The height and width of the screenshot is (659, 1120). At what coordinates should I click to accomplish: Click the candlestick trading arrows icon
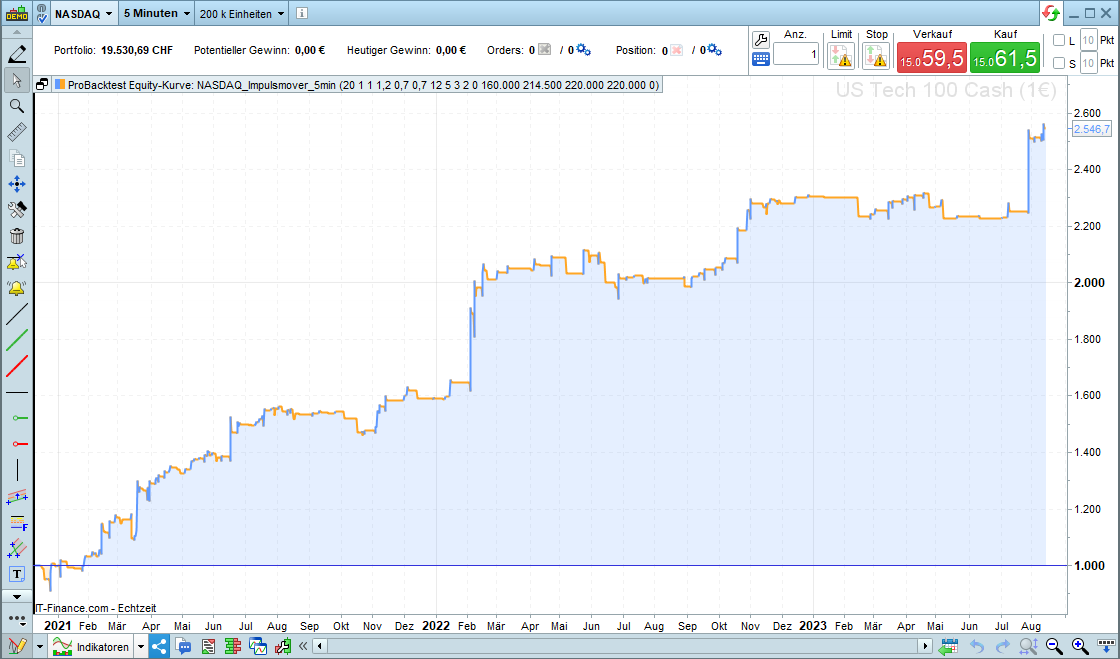click(283, 647)
